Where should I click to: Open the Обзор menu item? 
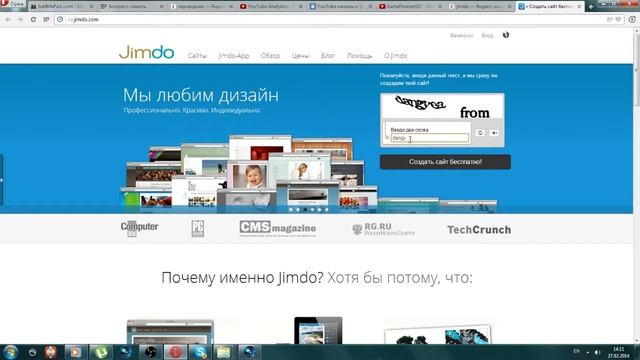(x=270, y=56)
